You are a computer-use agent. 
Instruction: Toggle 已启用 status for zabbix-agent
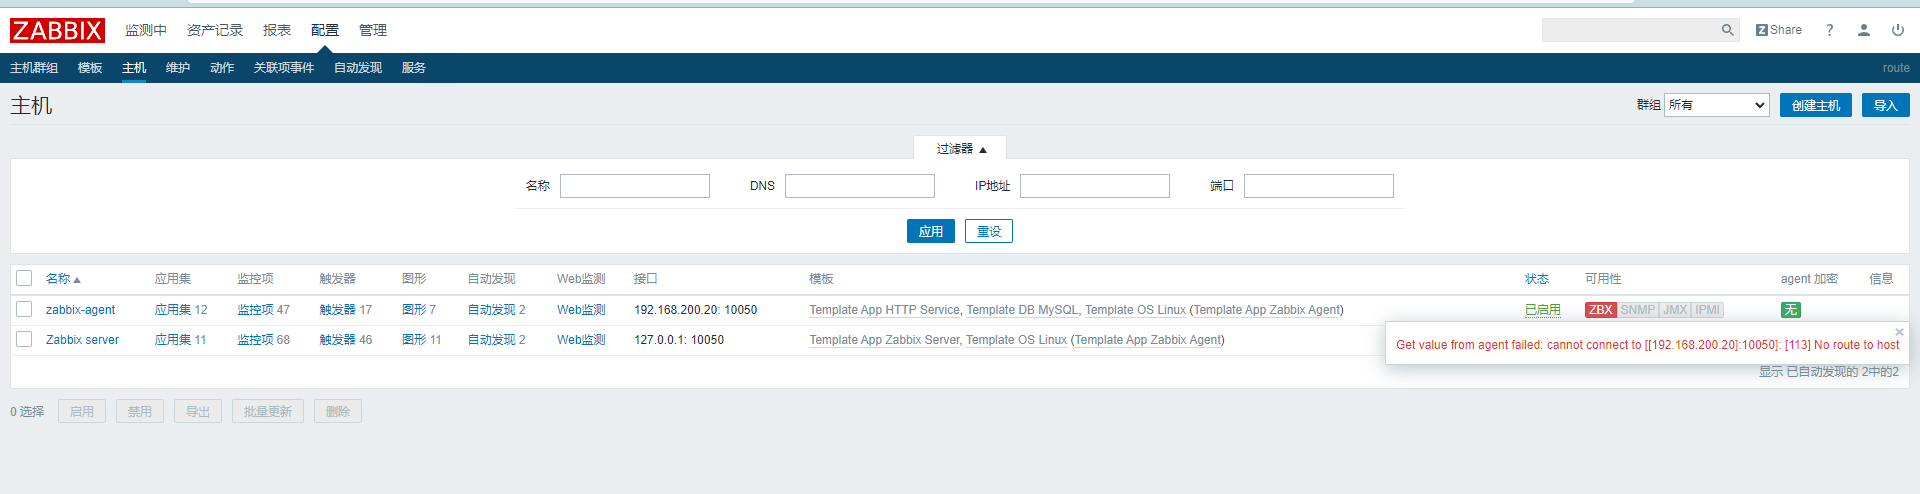click(1543, 310)
